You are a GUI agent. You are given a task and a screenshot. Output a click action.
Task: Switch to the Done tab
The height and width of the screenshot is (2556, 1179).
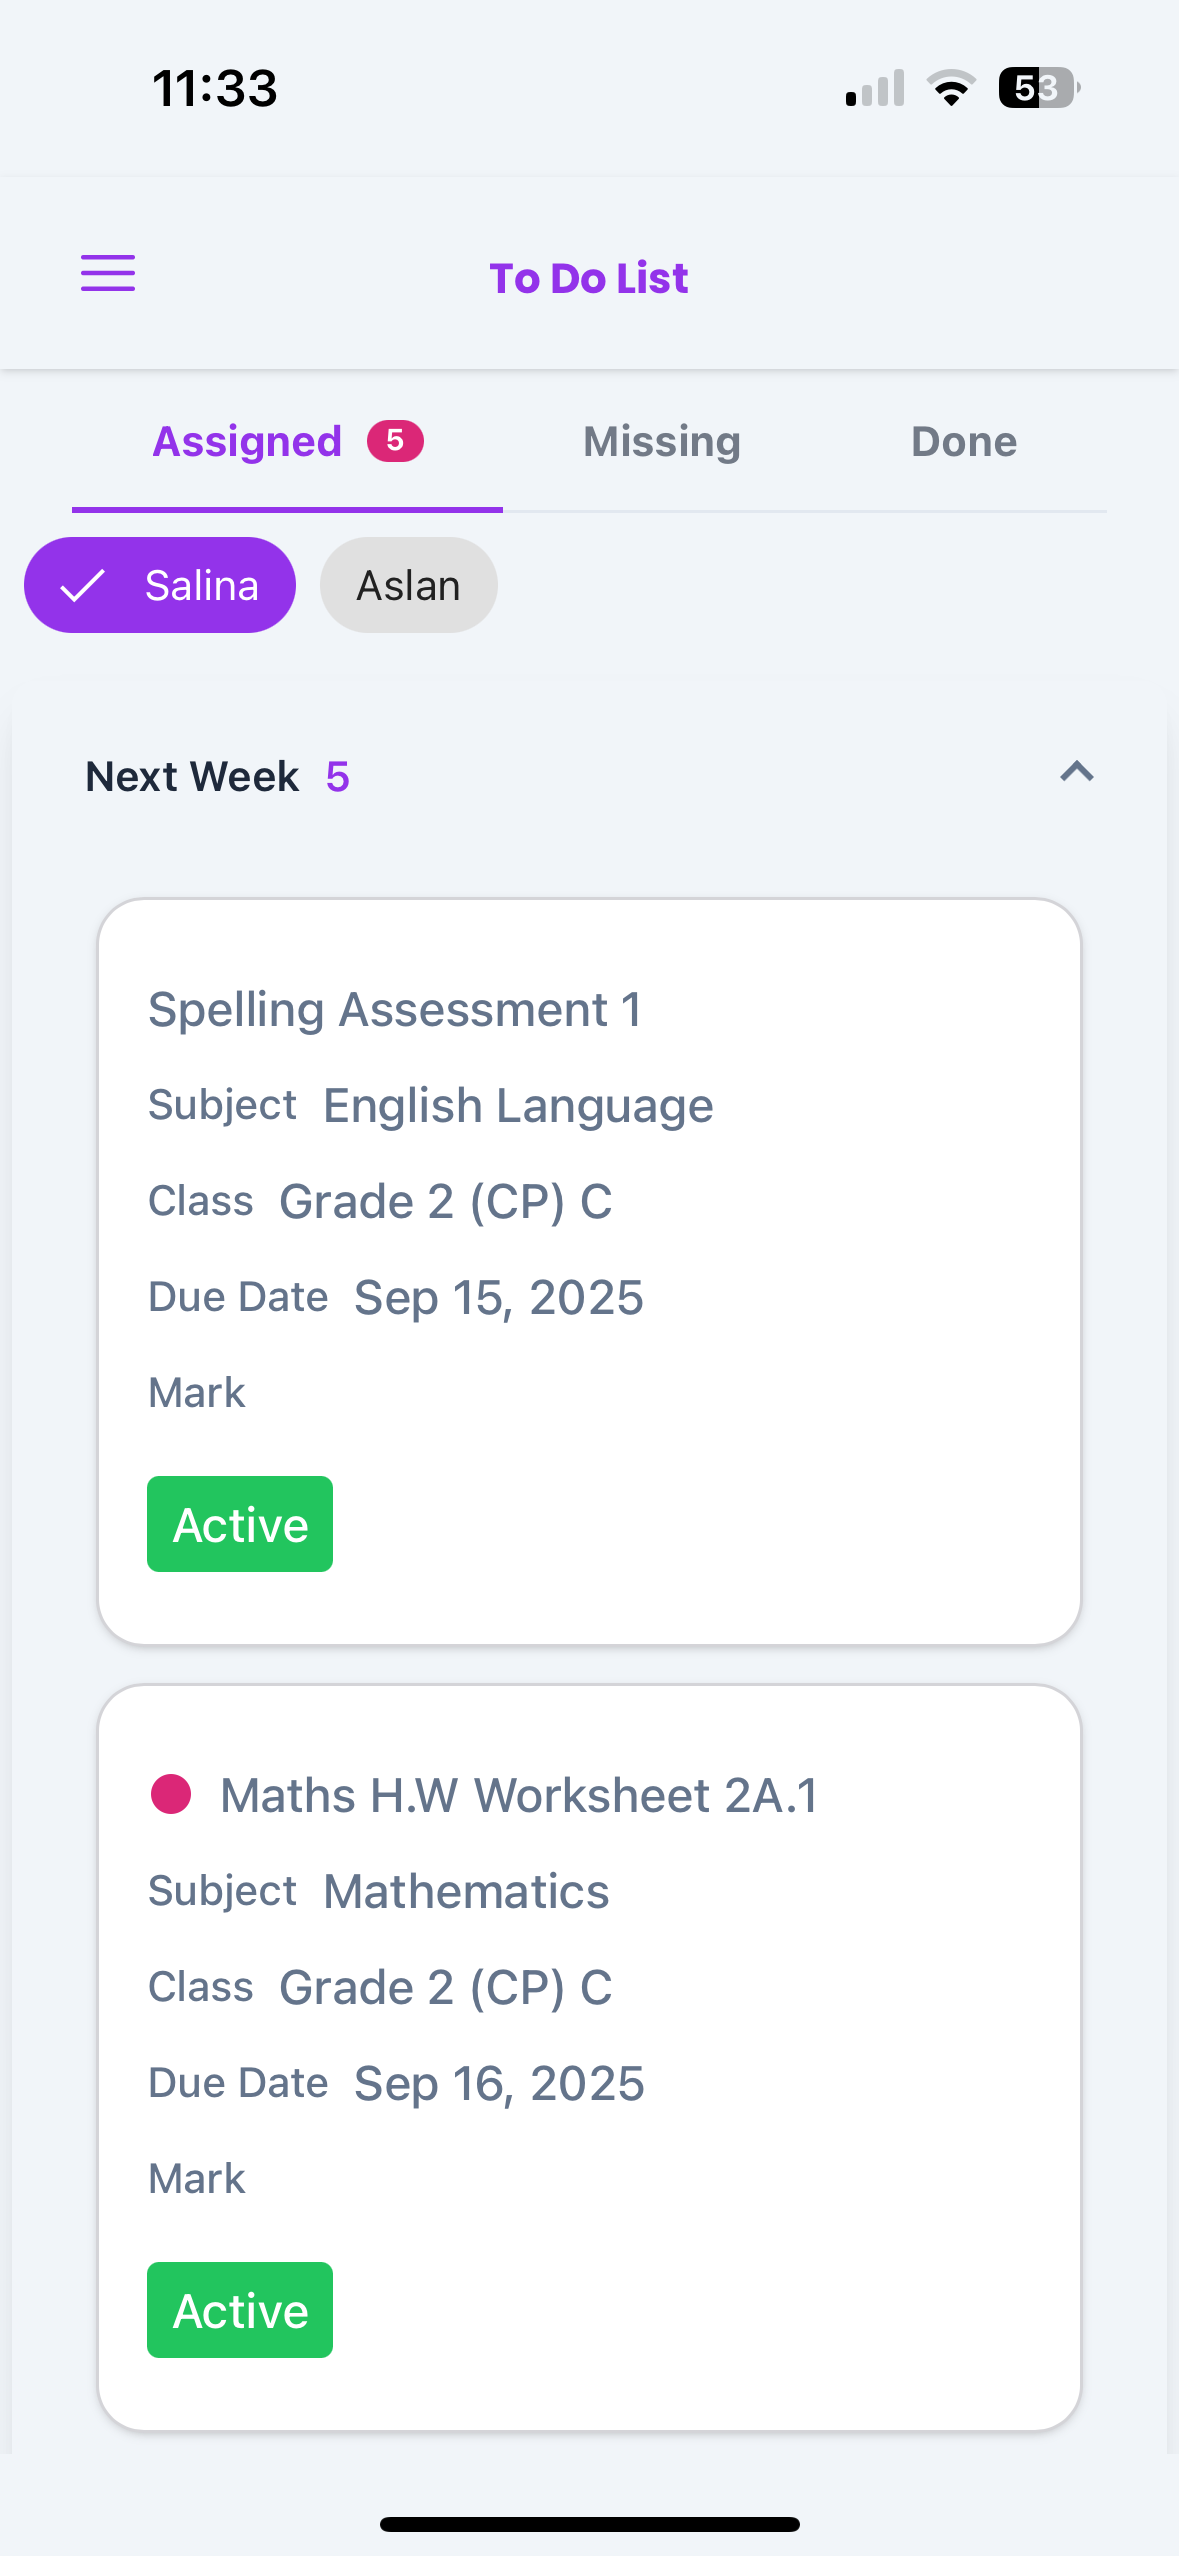964,442
